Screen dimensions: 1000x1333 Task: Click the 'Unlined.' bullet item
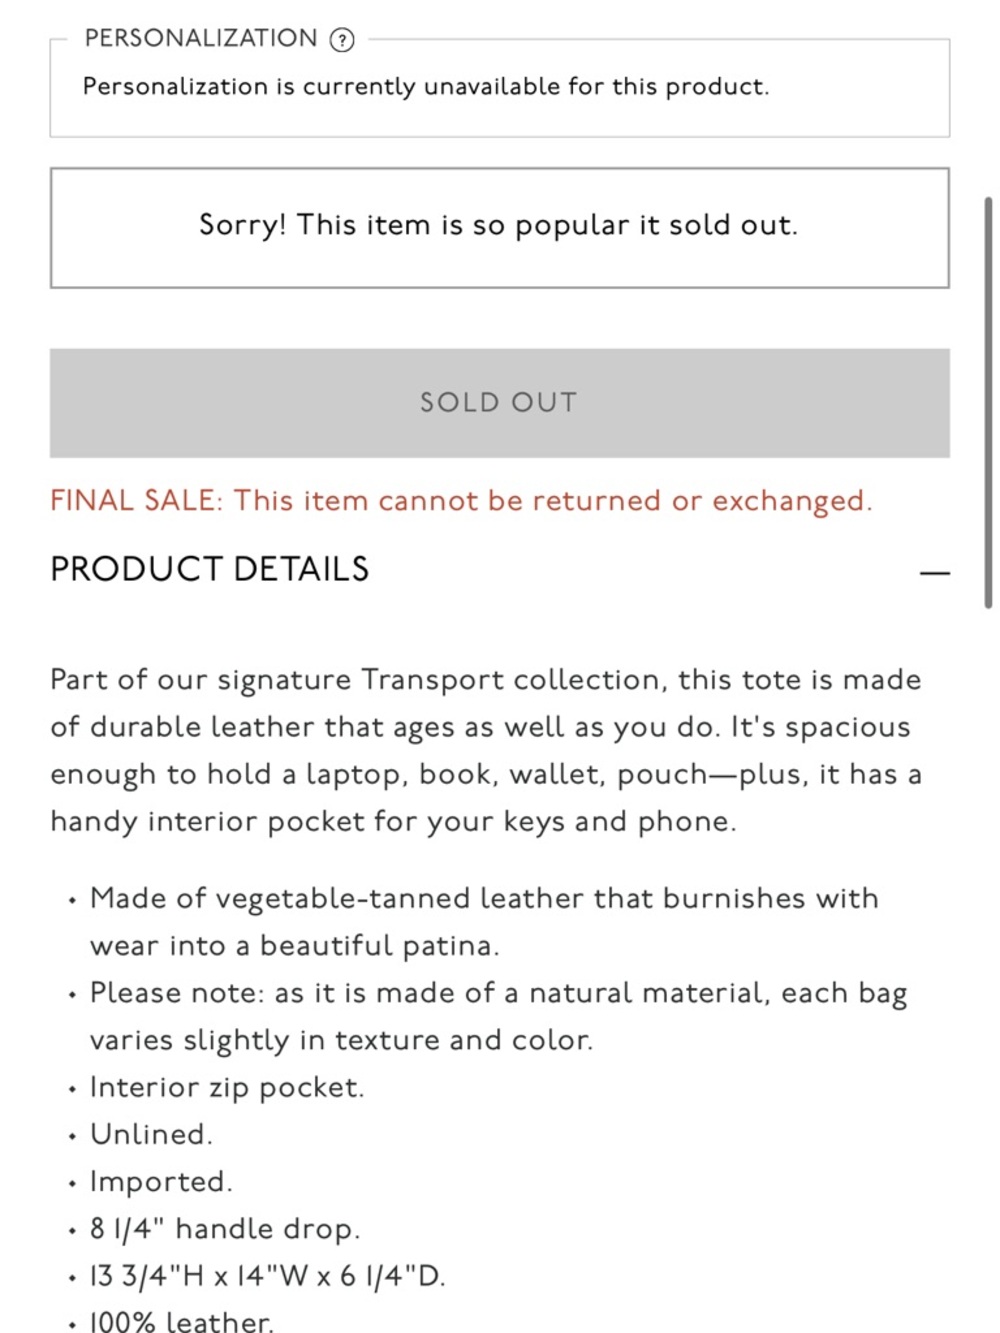pyautogui.click(x=151, y=1134)
